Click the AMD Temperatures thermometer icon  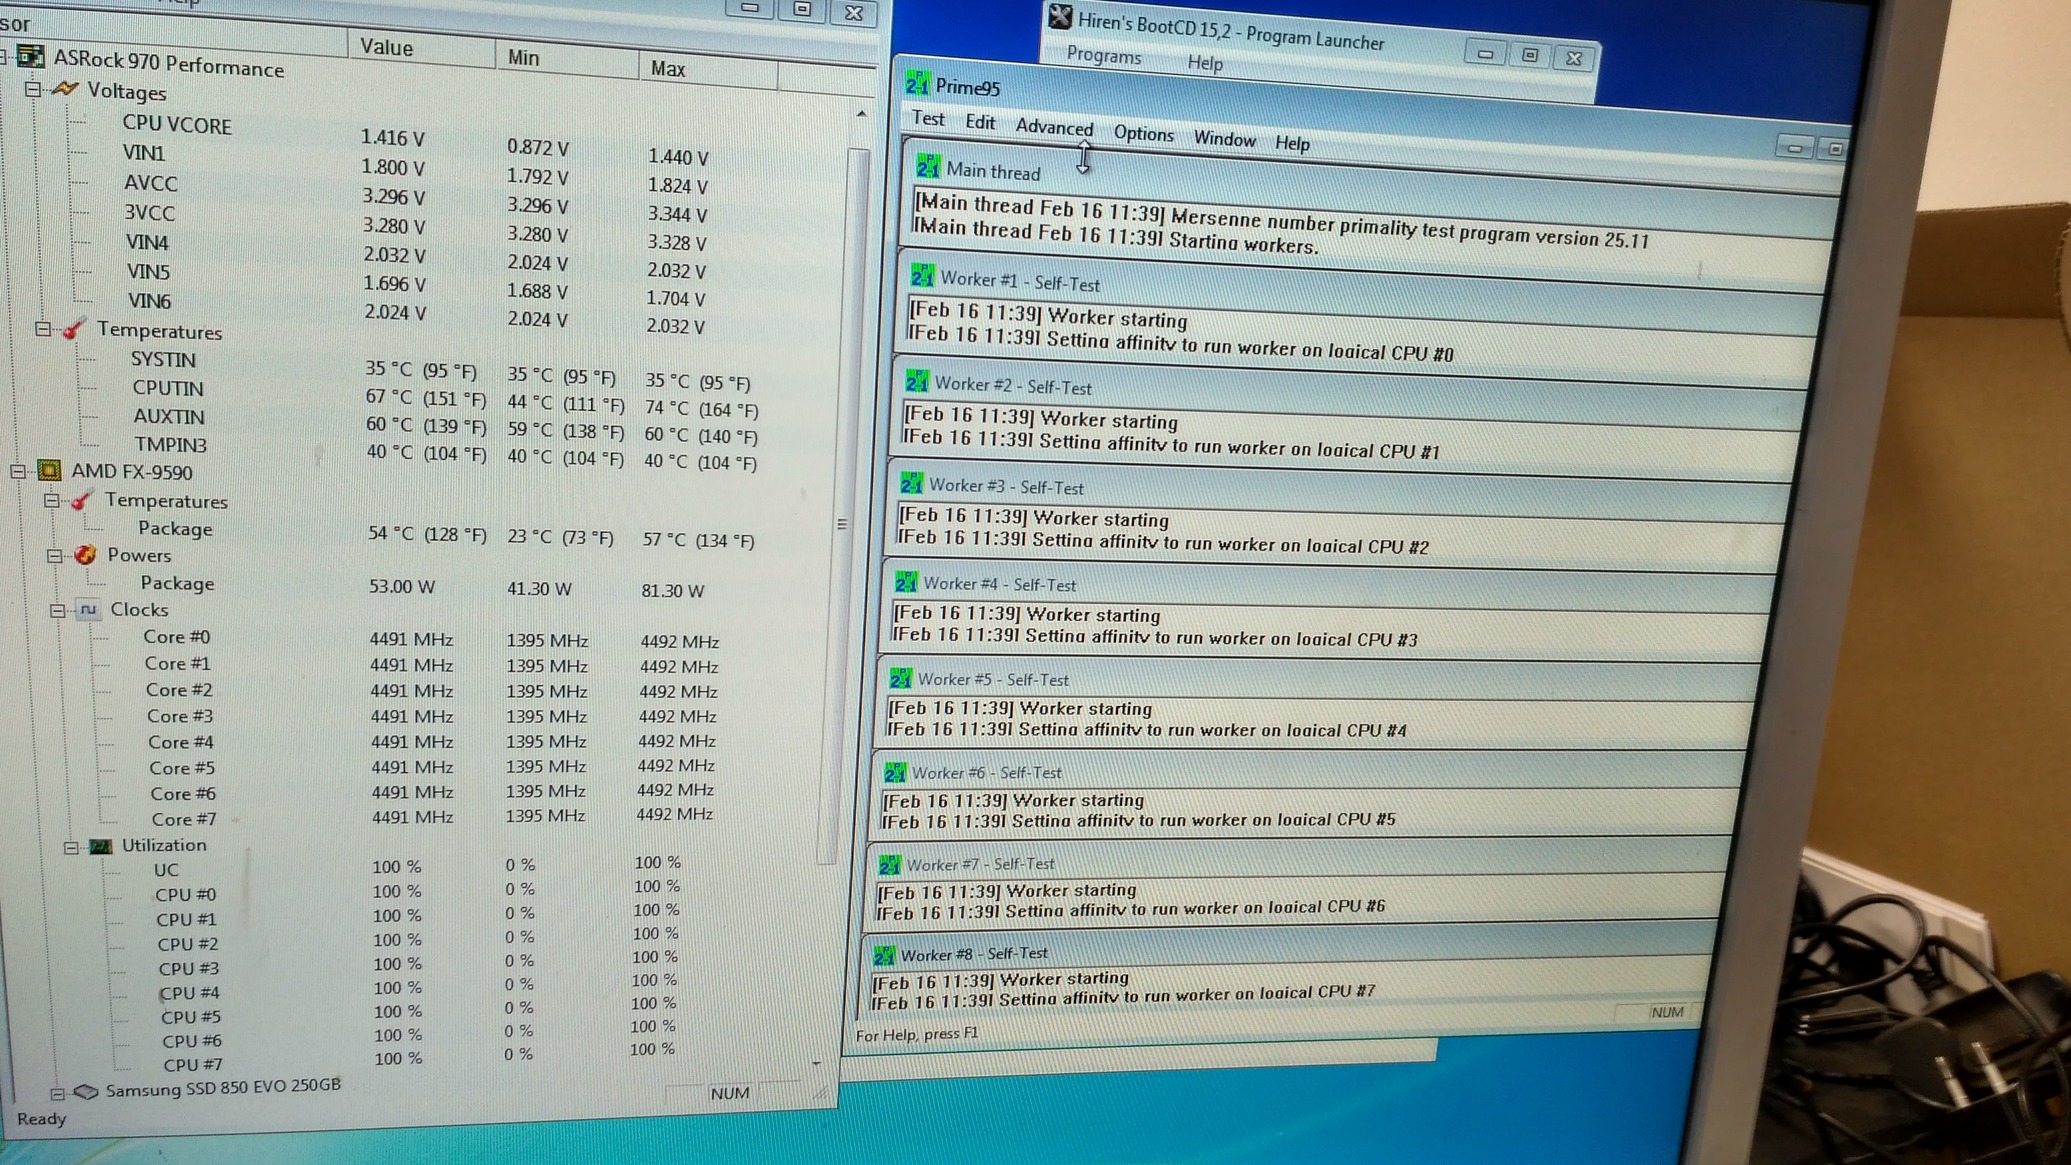pos(81,499)
